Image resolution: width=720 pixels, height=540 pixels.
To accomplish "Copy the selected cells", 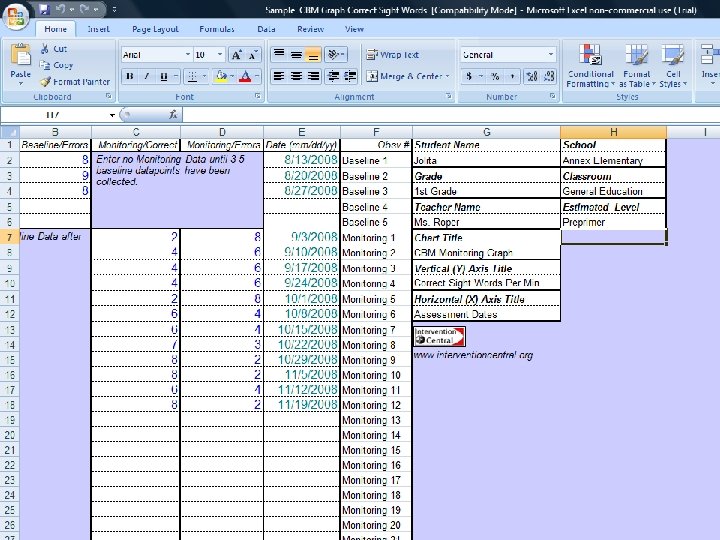I will (56, 65).
